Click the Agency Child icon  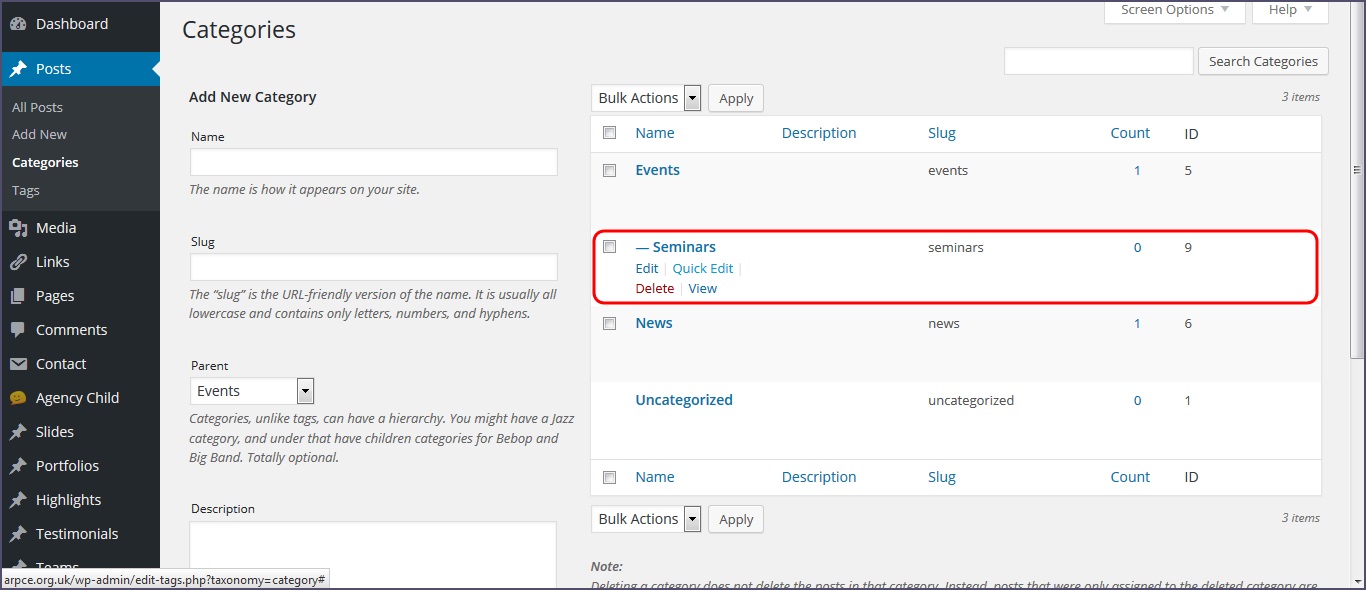tap(18, 398)
